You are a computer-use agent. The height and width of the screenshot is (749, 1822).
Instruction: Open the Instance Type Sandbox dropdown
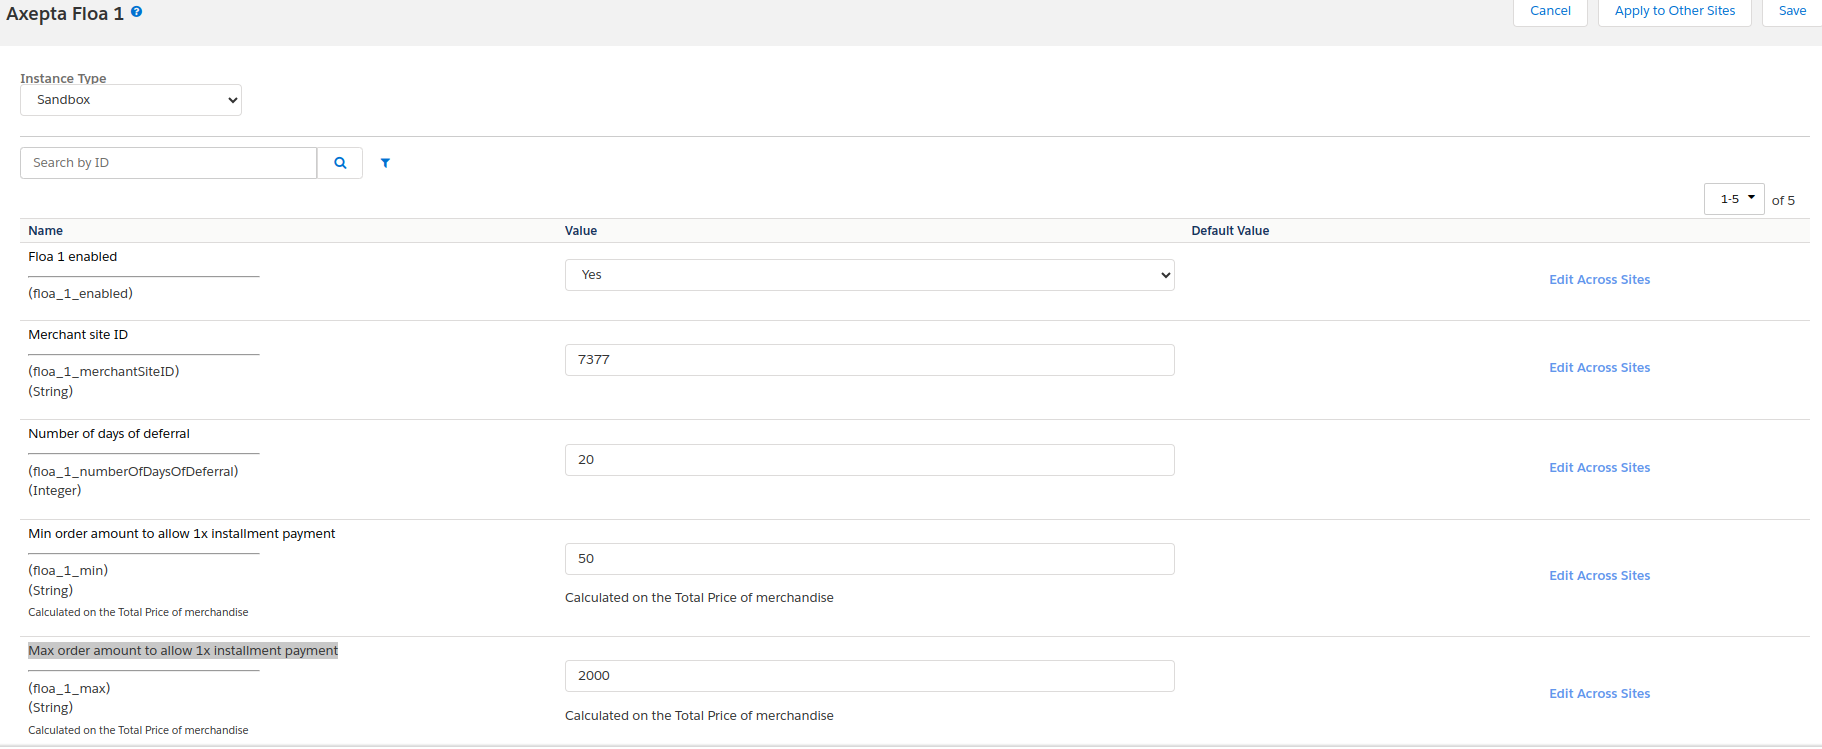click(x=131, y=100)
